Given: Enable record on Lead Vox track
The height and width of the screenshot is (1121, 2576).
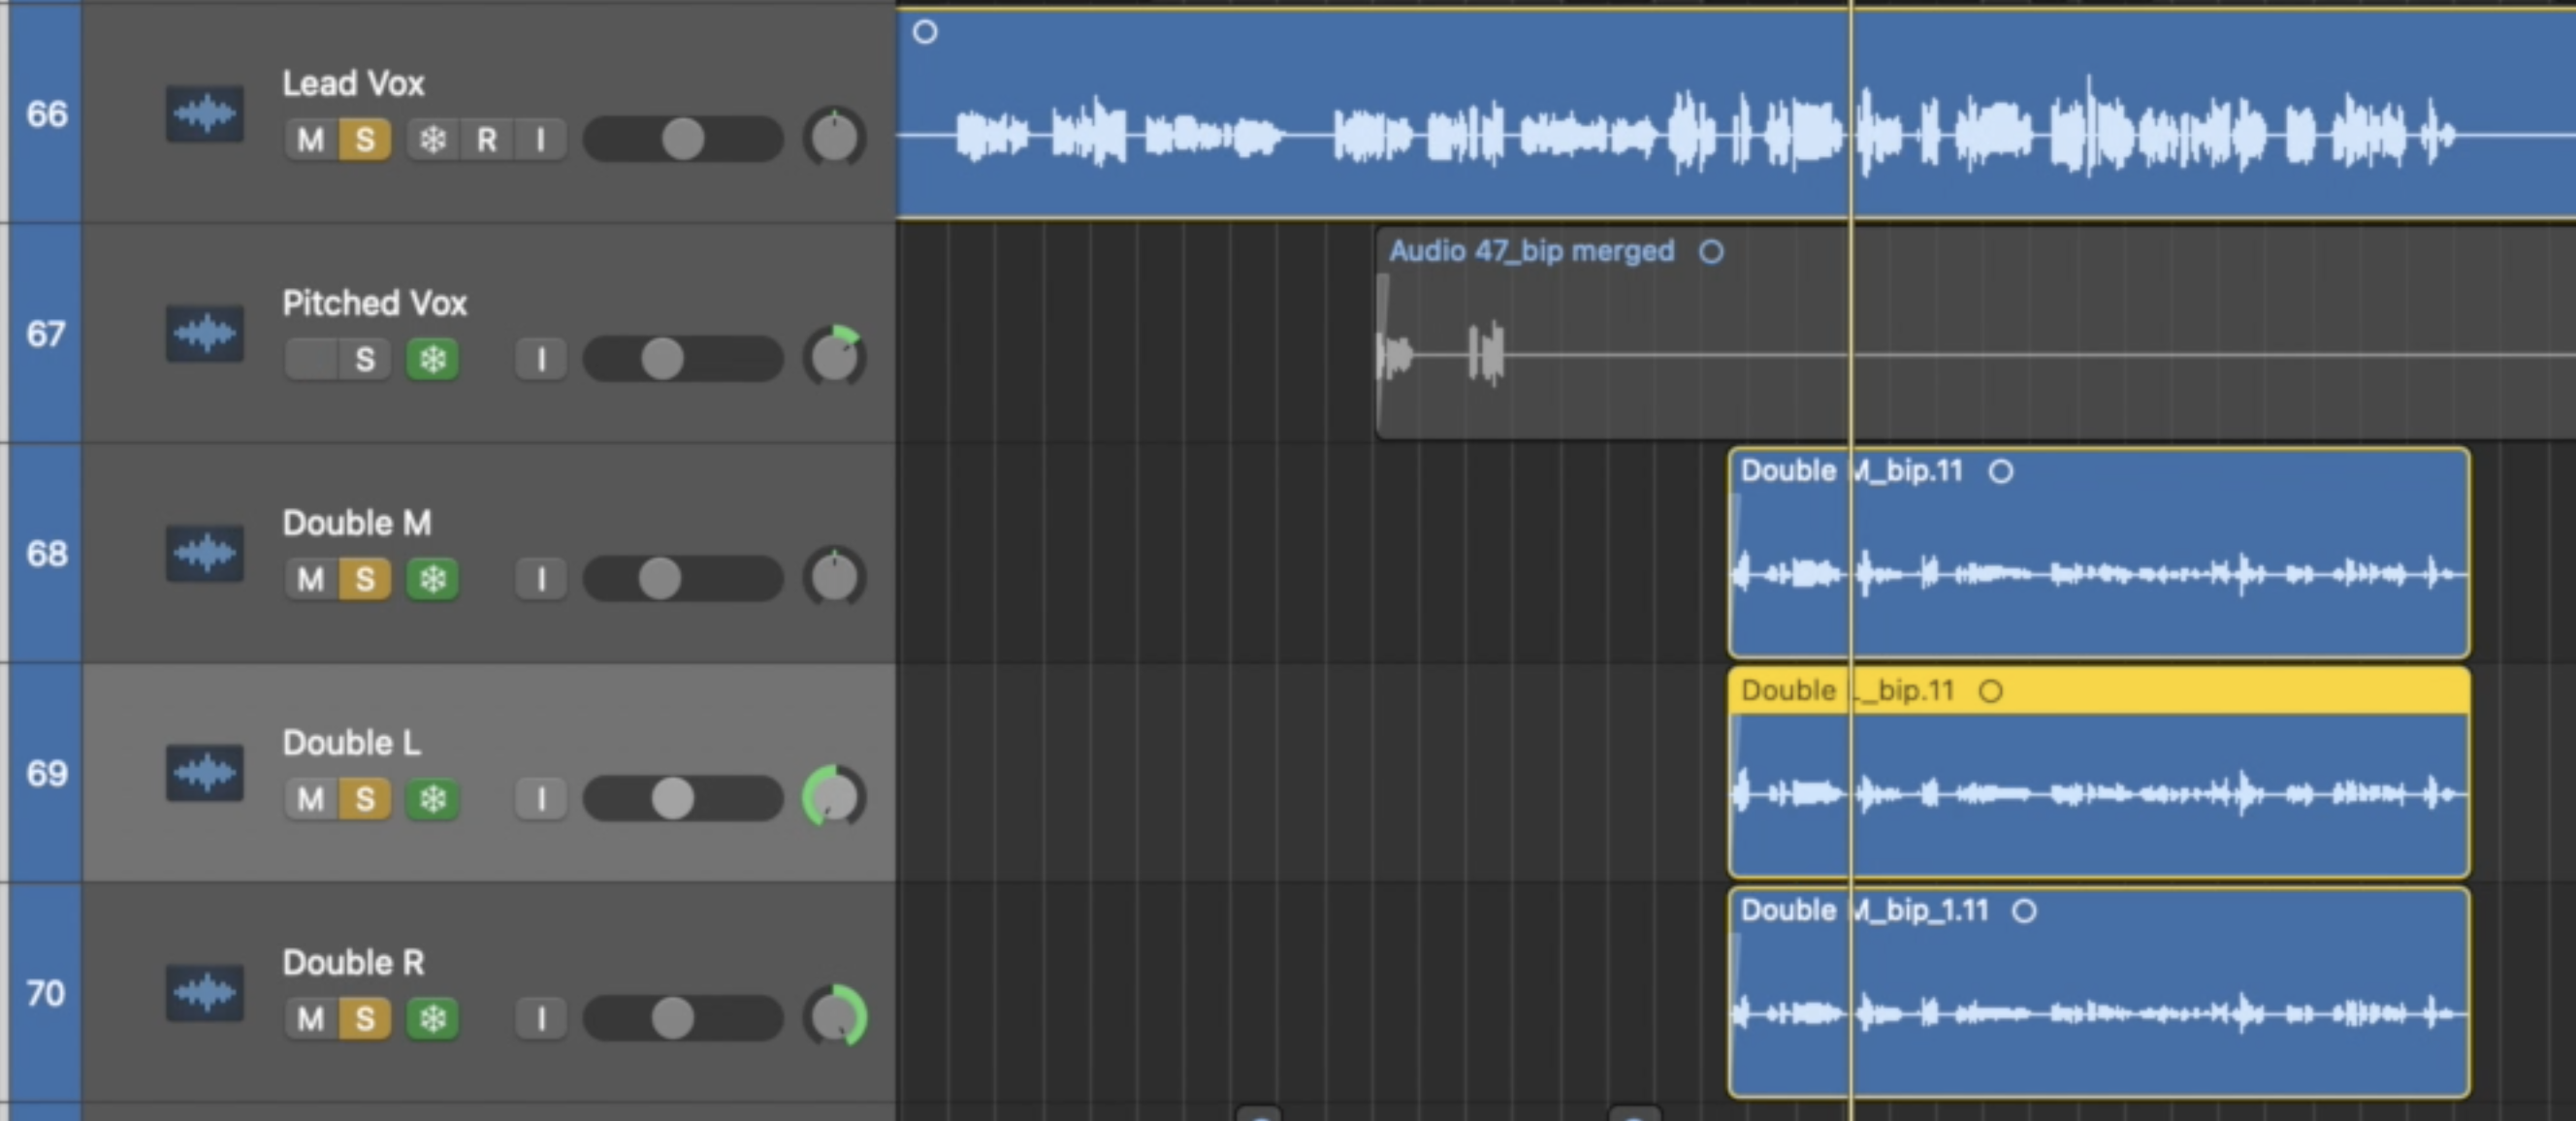Looking at the screenshot, I should click(x=487, y=139).
